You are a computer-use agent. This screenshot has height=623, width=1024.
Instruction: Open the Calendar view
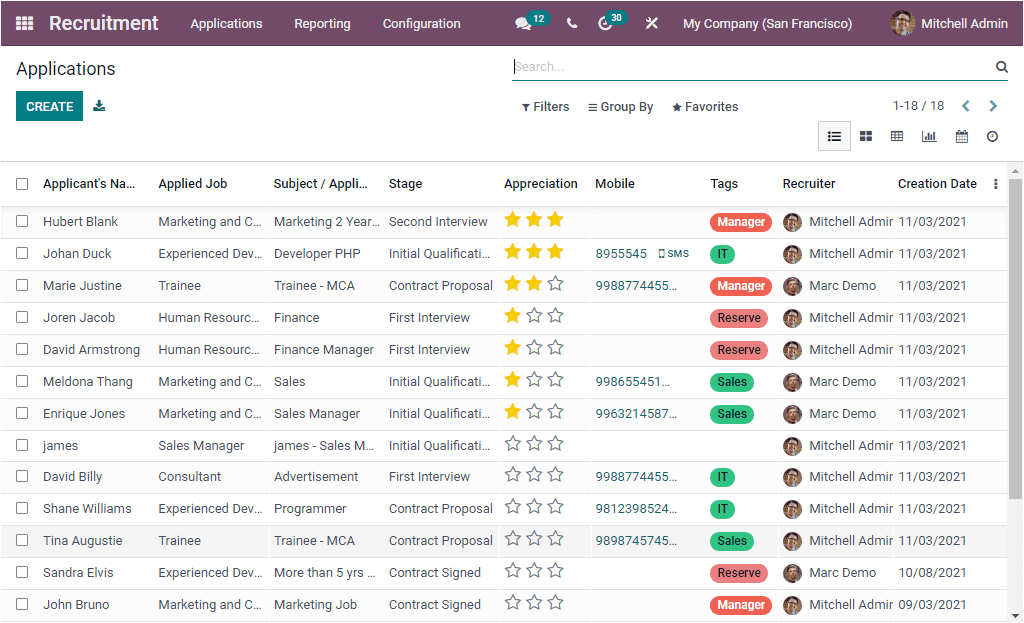(960, 136)
